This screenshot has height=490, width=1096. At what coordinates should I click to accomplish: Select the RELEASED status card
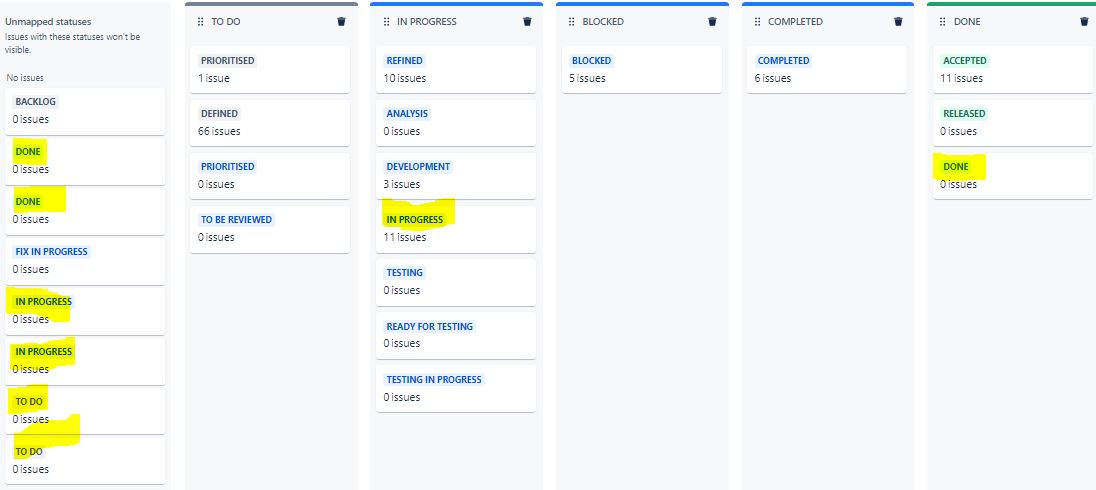[1013, 122]
